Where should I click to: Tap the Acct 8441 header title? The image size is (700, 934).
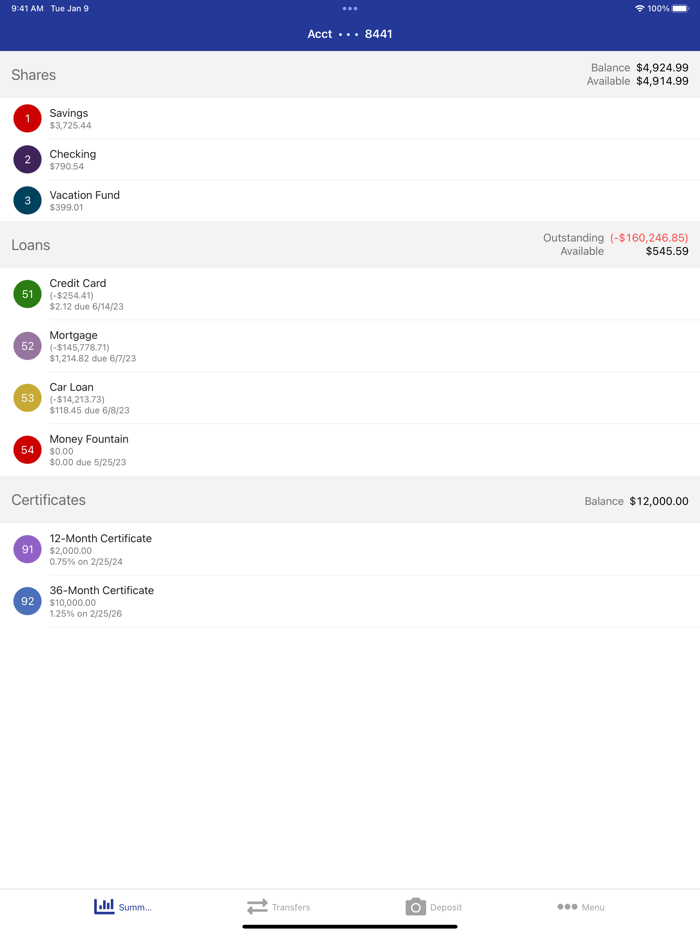350,34
